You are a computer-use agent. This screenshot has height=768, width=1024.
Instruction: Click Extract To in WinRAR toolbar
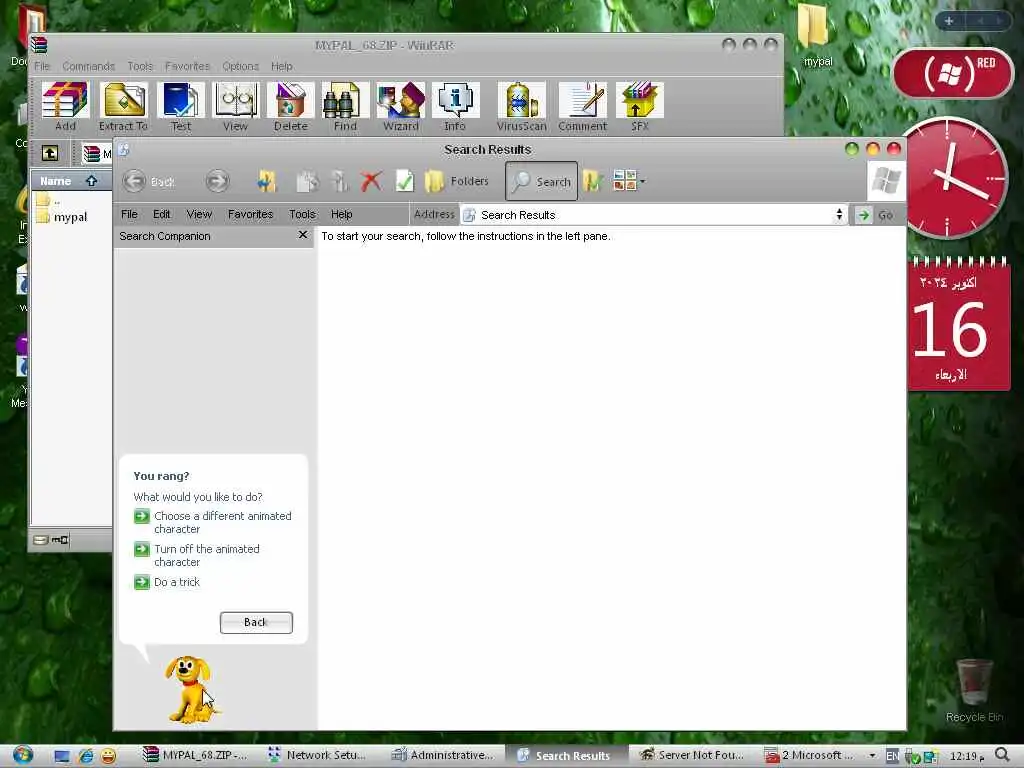click(x=123, y=106)
